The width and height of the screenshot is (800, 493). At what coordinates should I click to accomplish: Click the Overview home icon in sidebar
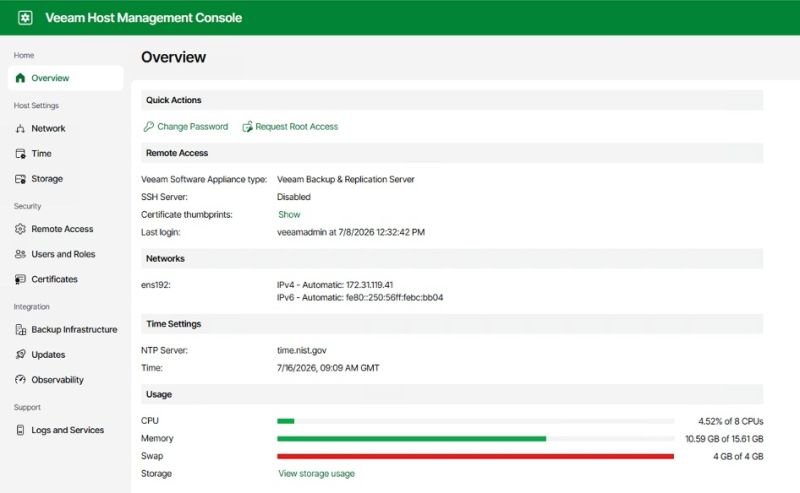tap(20, 78)
